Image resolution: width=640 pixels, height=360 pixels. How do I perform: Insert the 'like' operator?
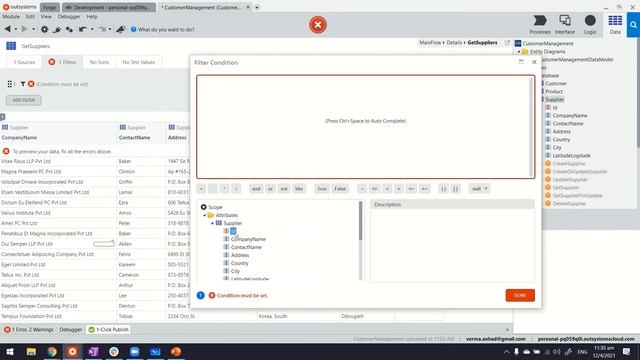coord(299,189)
